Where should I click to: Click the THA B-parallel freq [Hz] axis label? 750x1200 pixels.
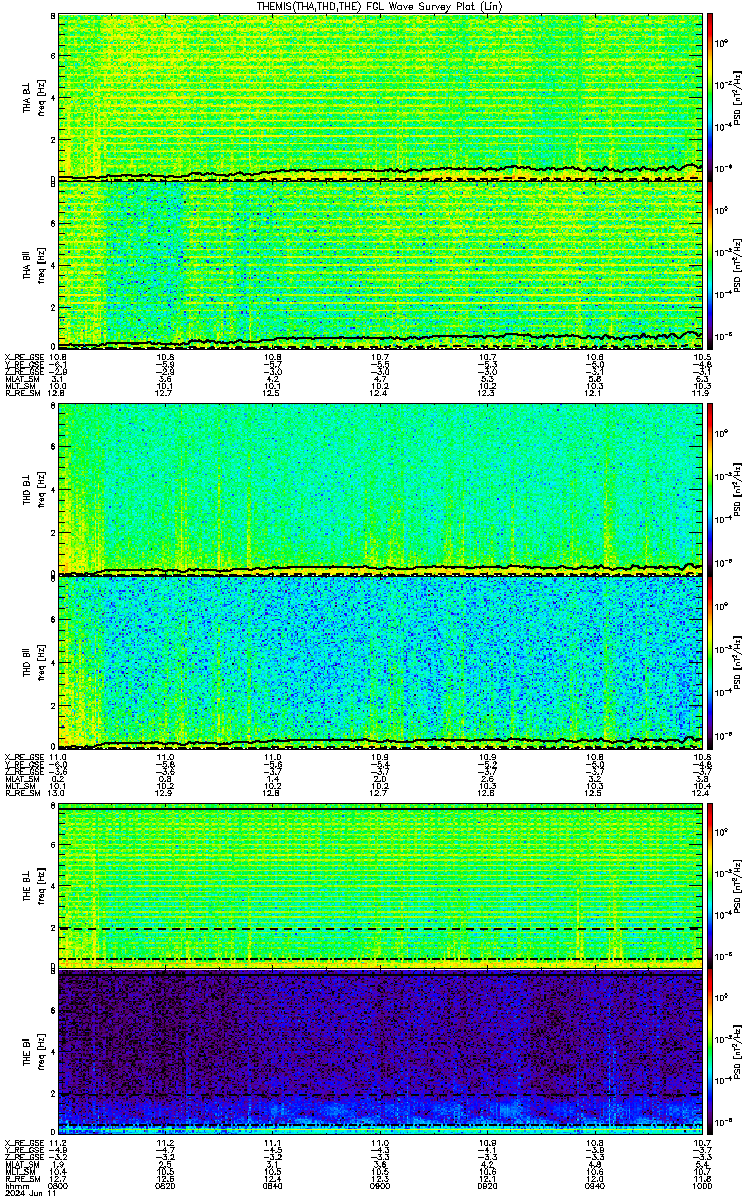click(40, 264)
